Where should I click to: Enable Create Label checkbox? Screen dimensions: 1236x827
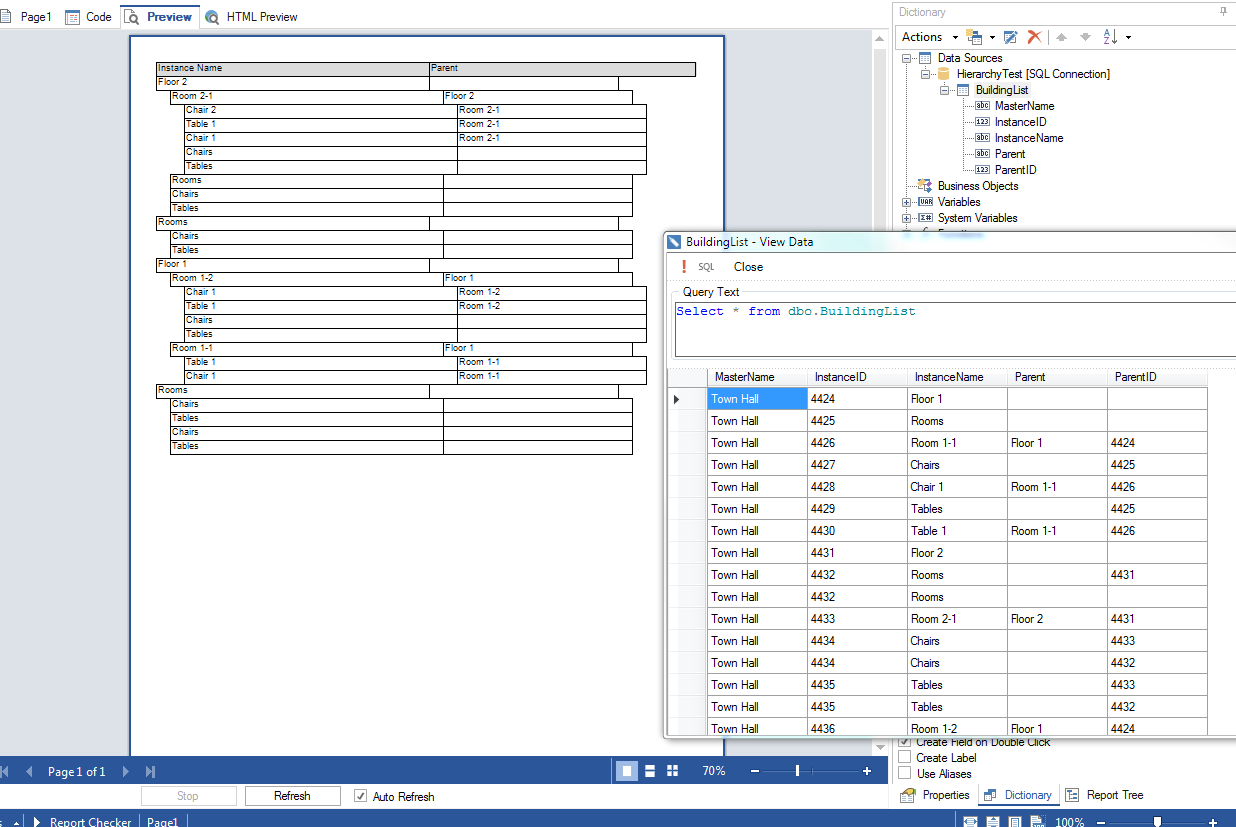point(904,758)
